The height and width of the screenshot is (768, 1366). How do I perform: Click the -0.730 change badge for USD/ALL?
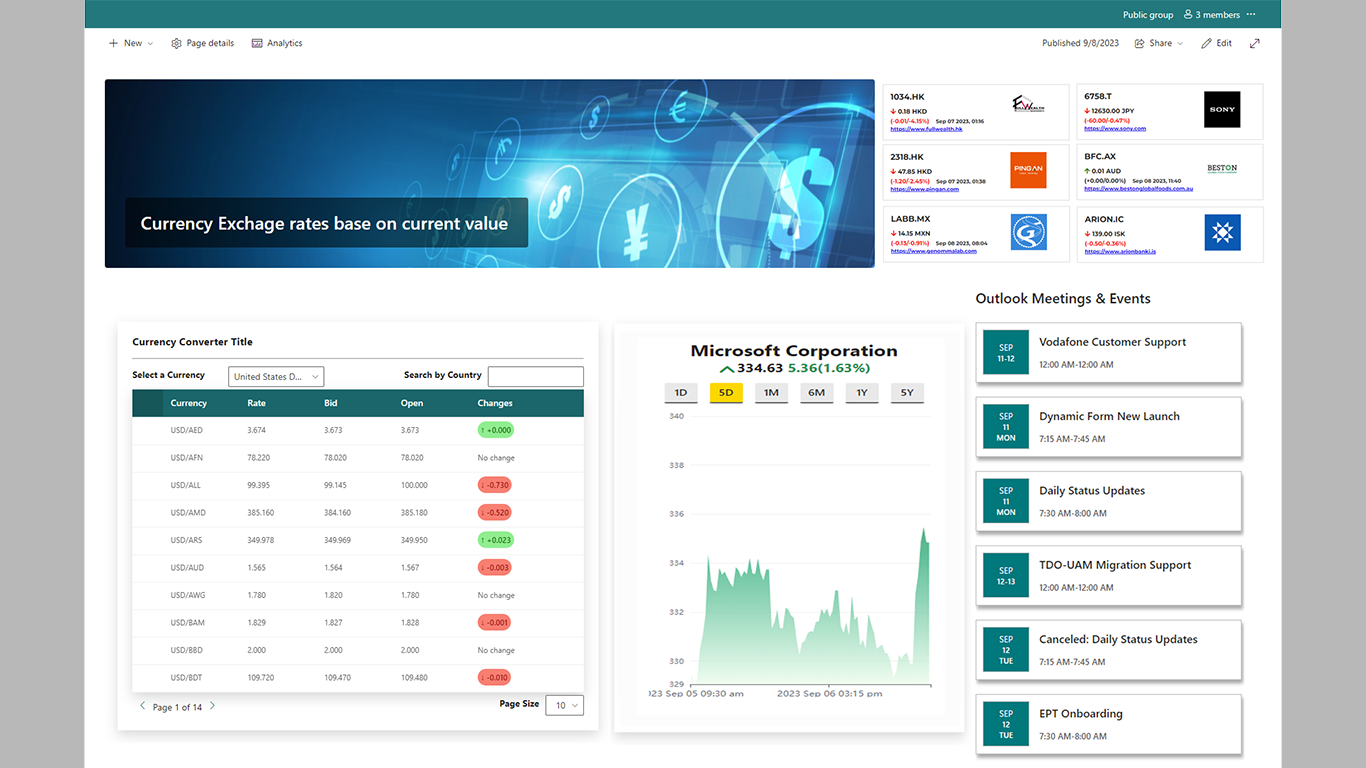pyautogui.click(x=495, y=485)
